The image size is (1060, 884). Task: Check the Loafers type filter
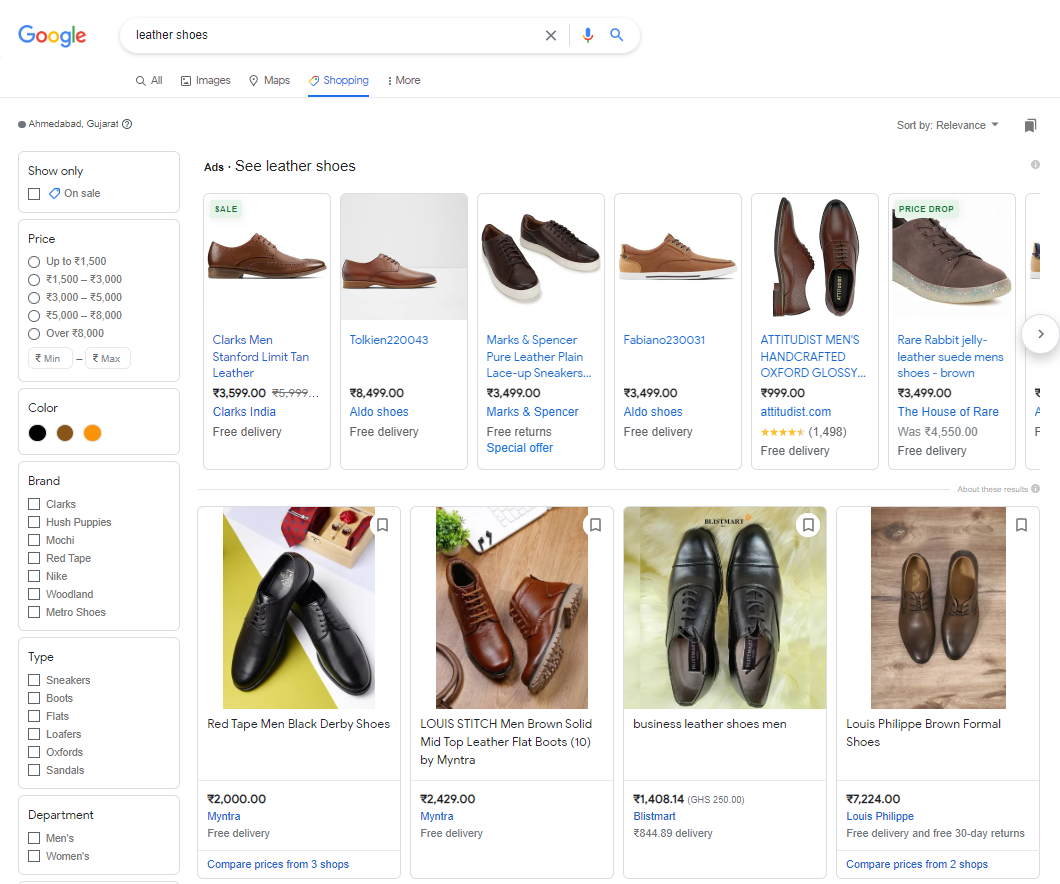(x=34, y=734)
